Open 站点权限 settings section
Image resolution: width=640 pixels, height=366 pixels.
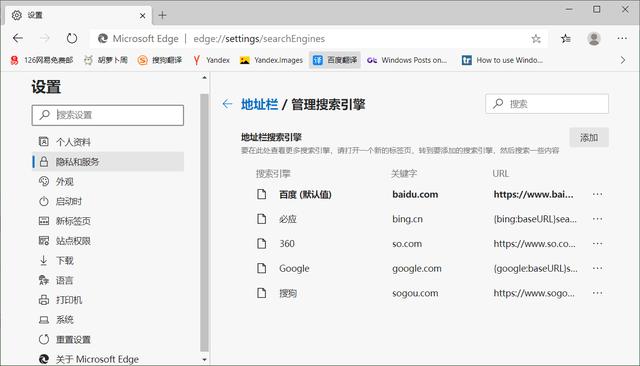(108, 241)
